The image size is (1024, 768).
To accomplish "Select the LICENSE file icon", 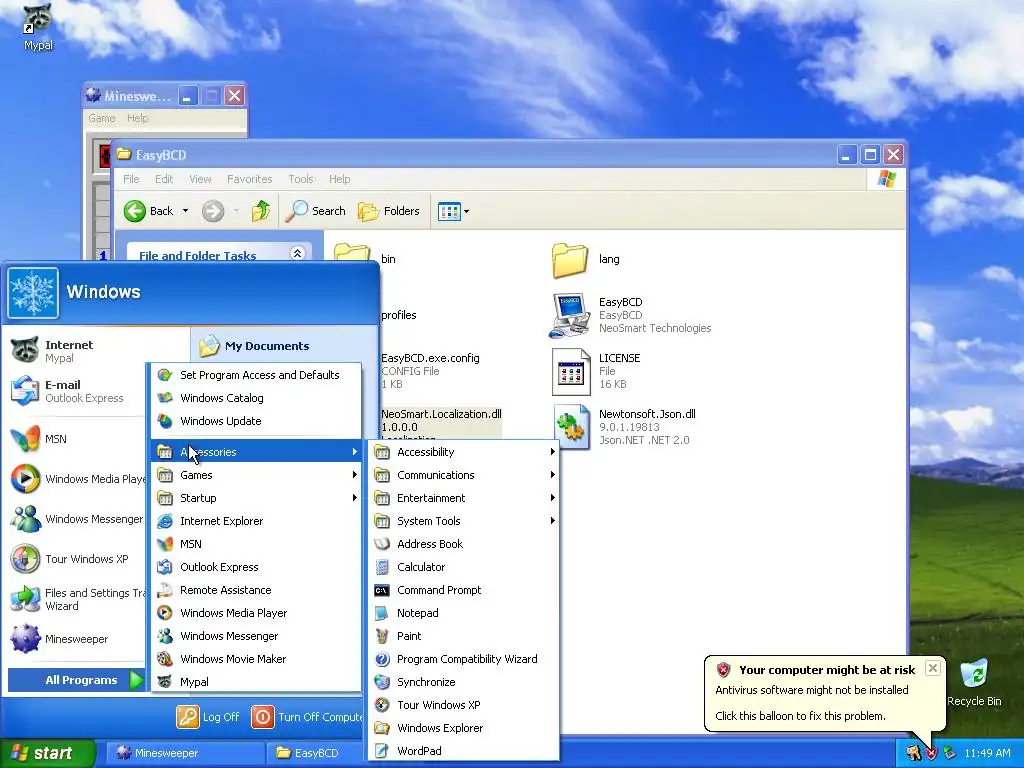I will click(571, 372).
